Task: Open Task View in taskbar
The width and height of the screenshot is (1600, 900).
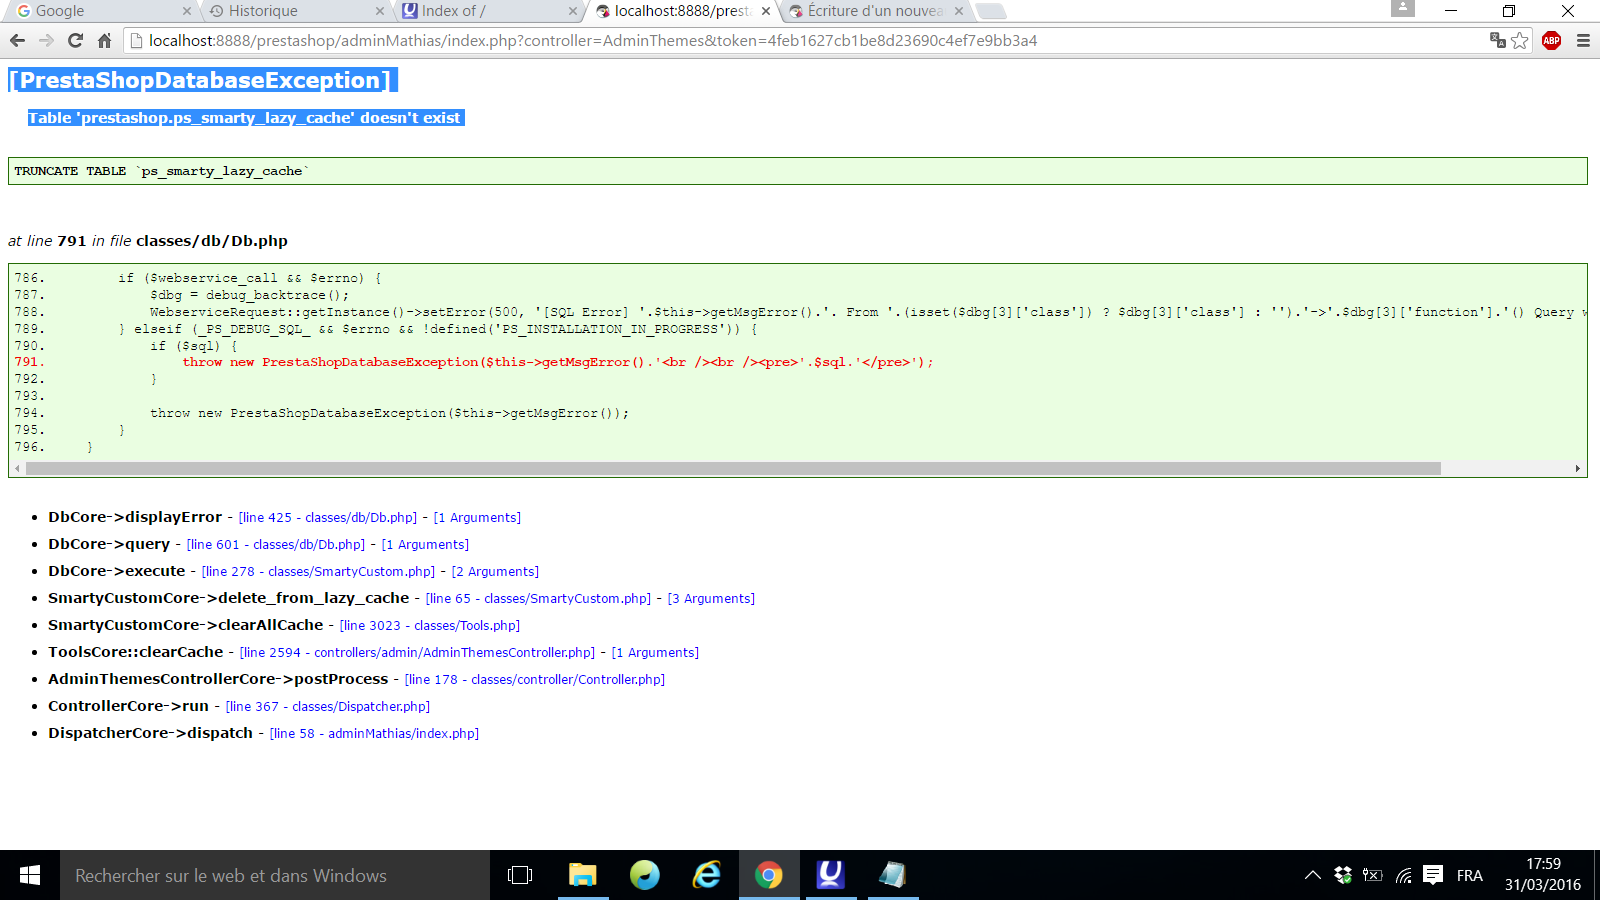Action: click(x=520, y=875)
